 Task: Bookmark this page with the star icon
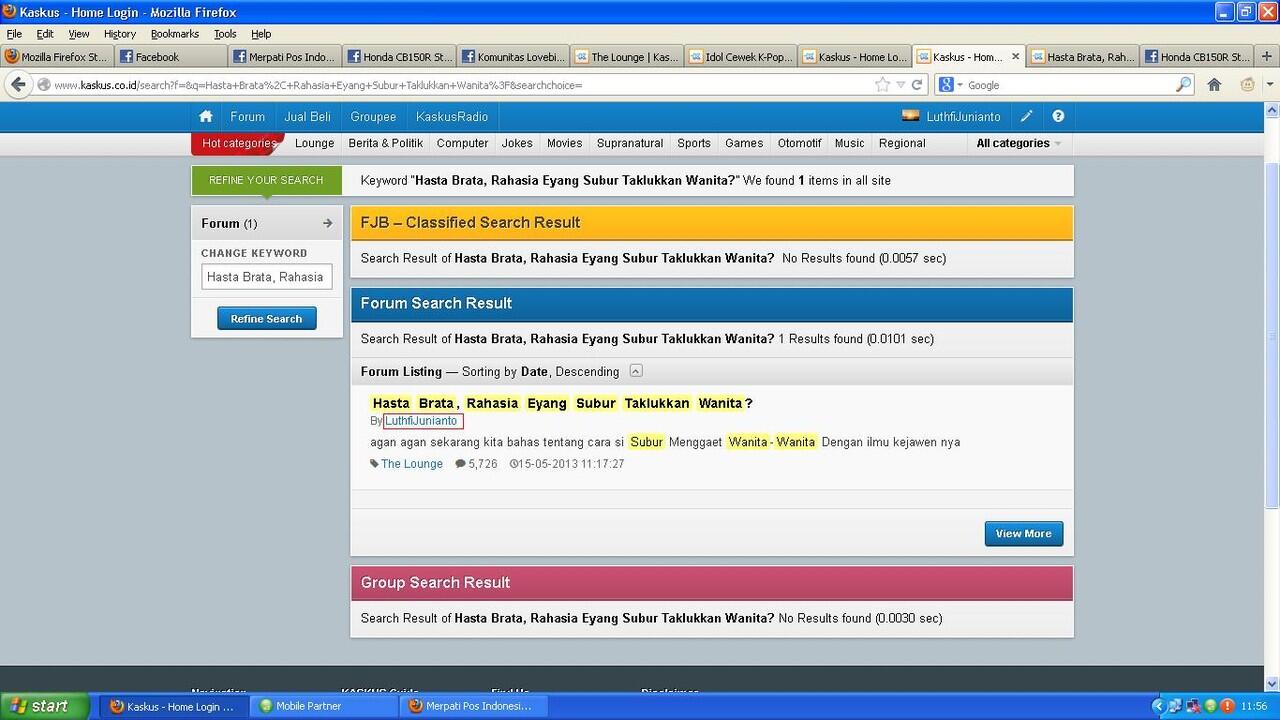click(x=882, y=85)
